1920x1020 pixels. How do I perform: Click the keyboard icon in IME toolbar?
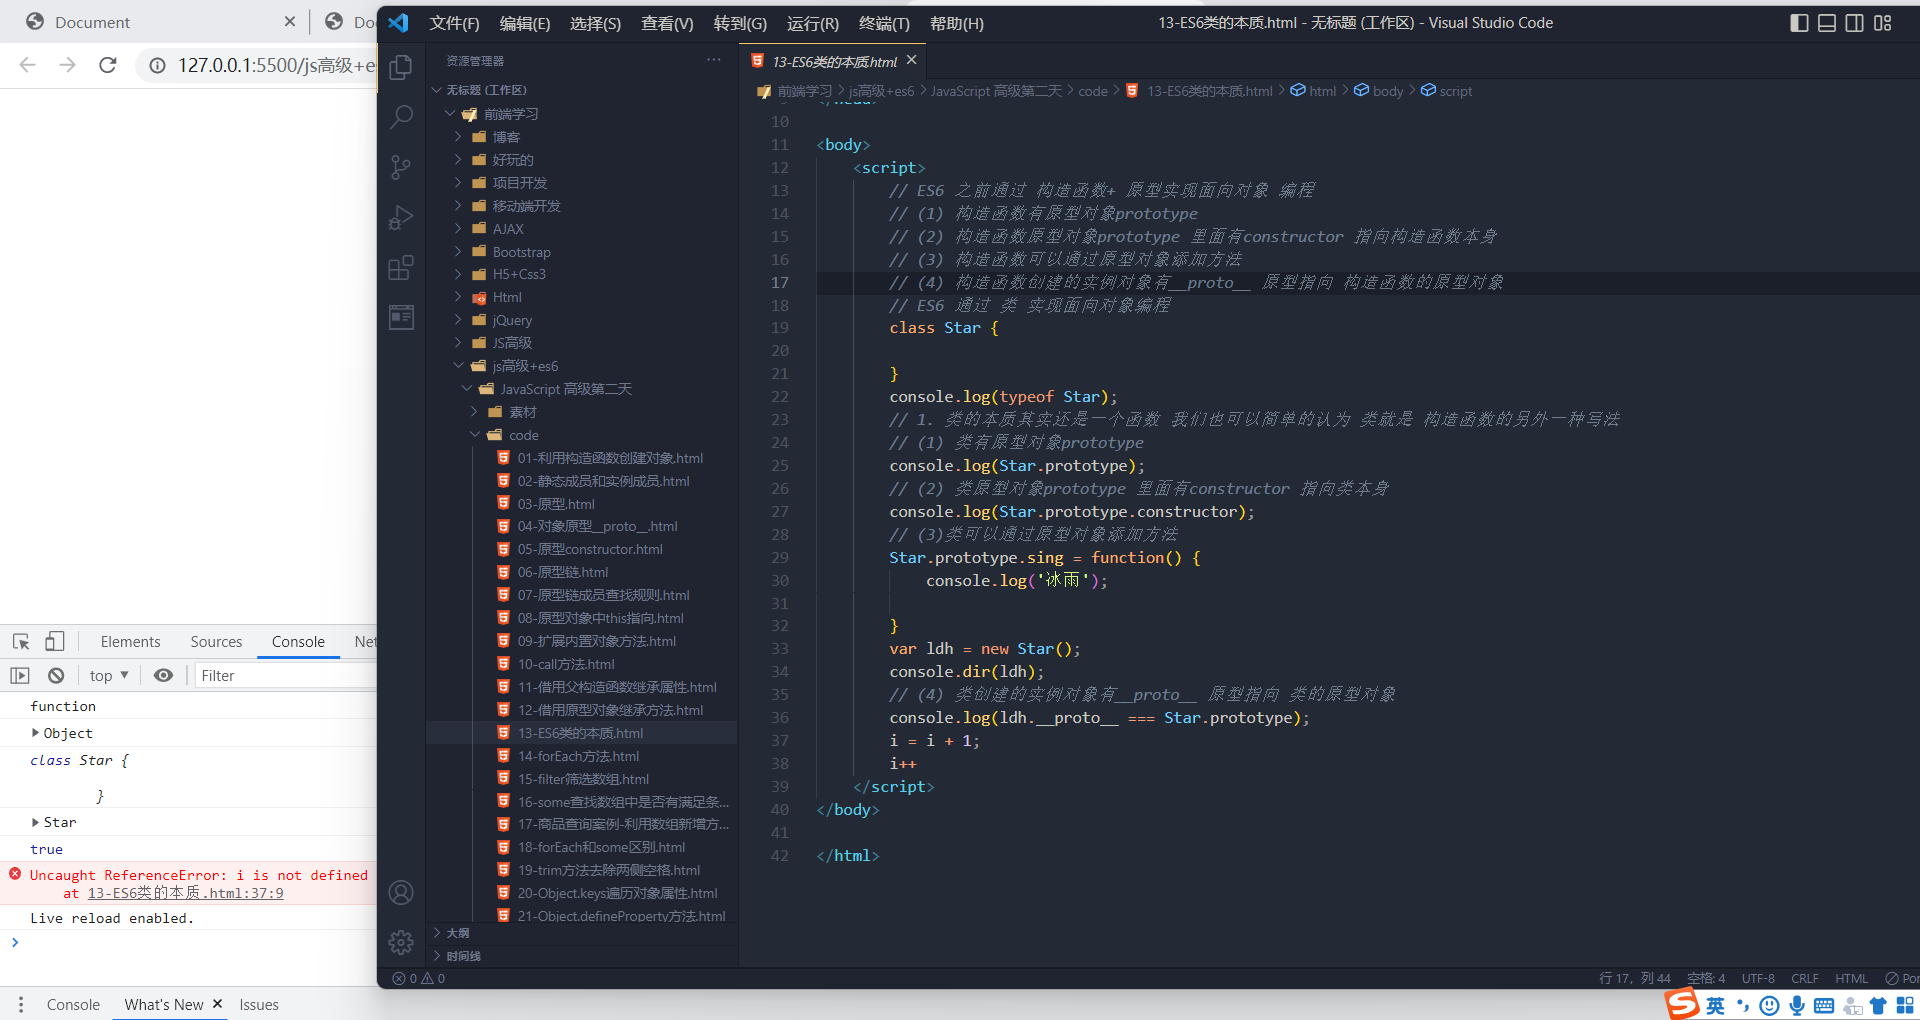[1824, 1006]
